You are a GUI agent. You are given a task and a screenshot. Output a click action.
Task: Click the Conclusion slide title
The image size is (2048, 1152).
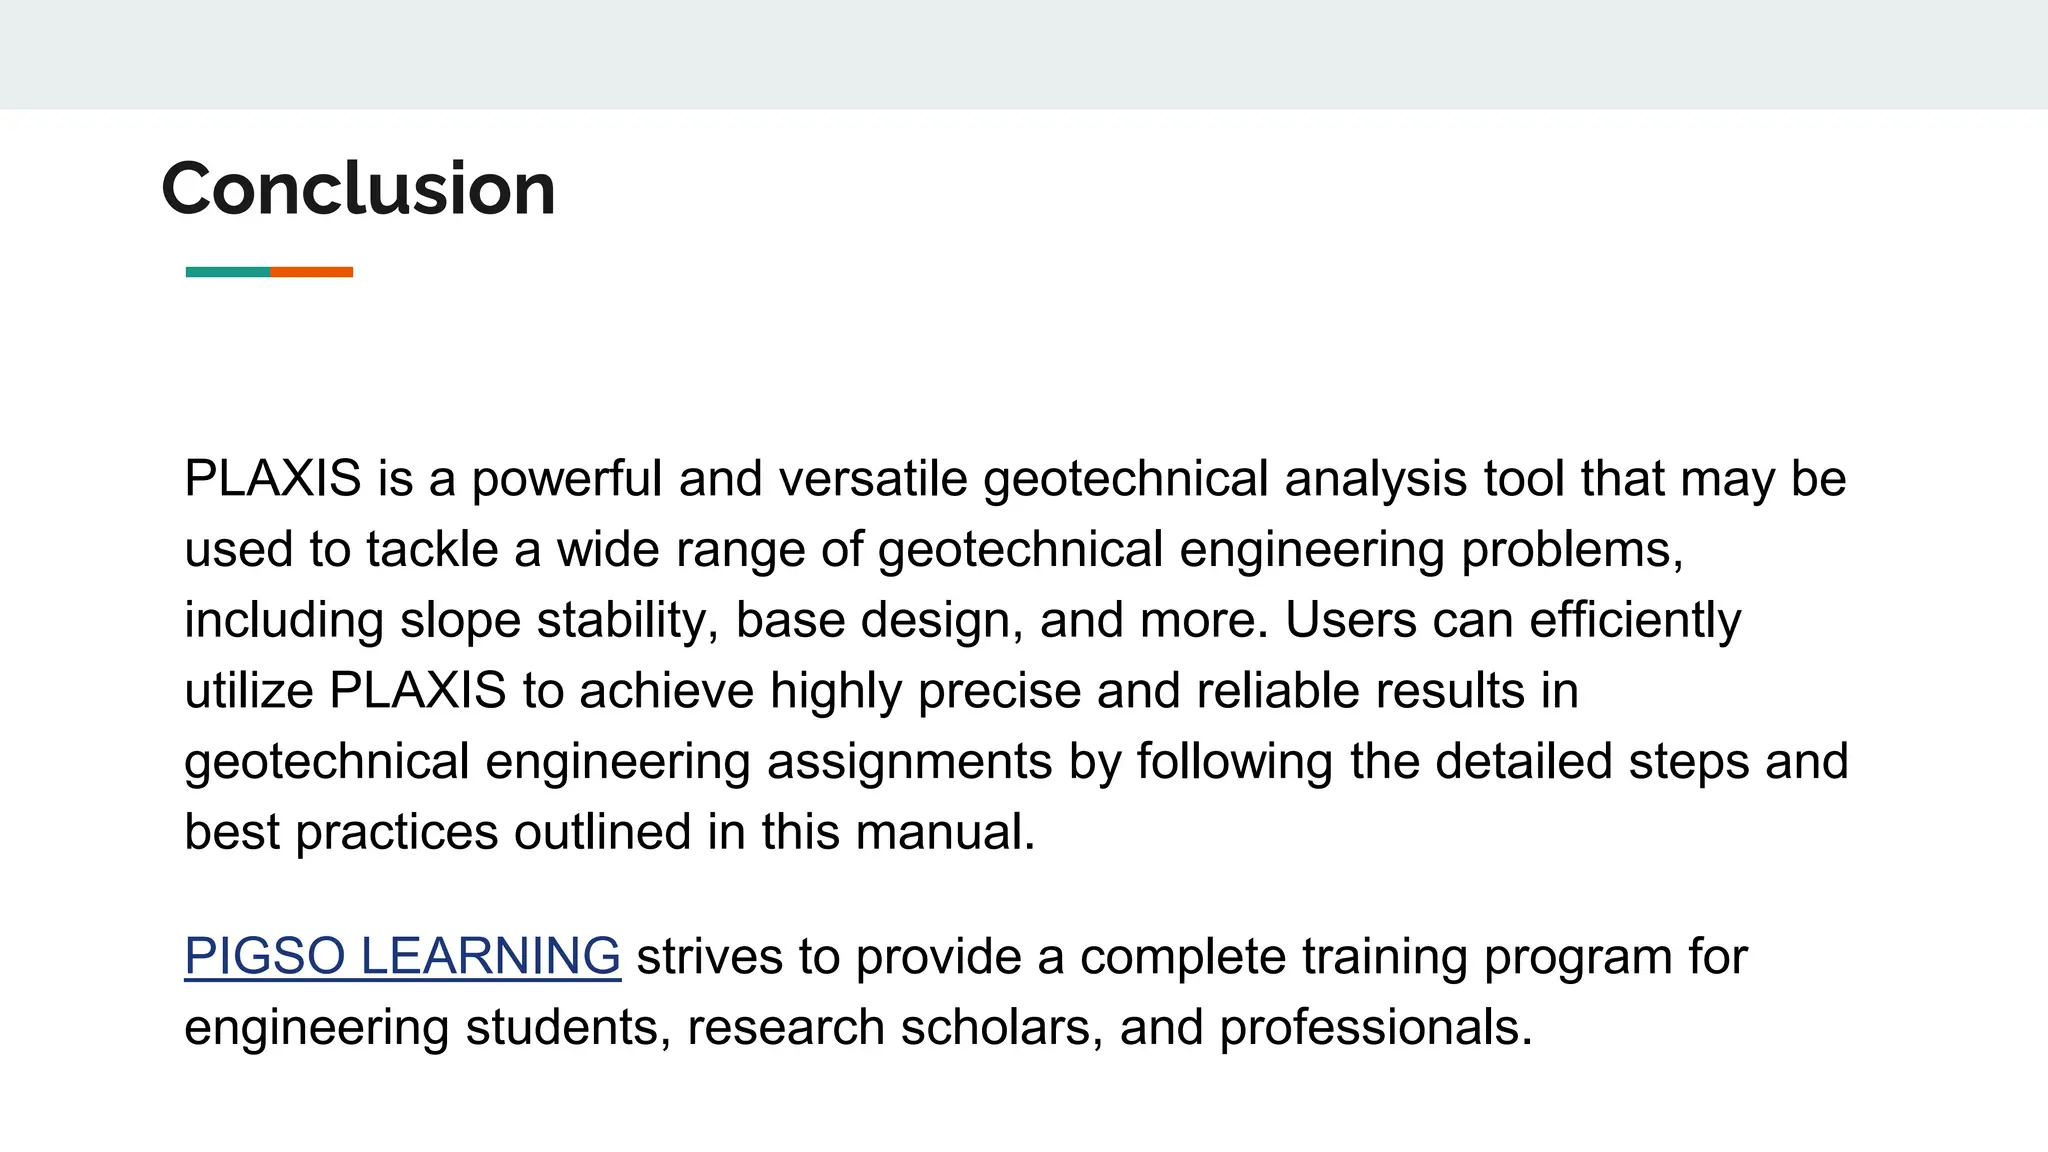tap(358, 189)
